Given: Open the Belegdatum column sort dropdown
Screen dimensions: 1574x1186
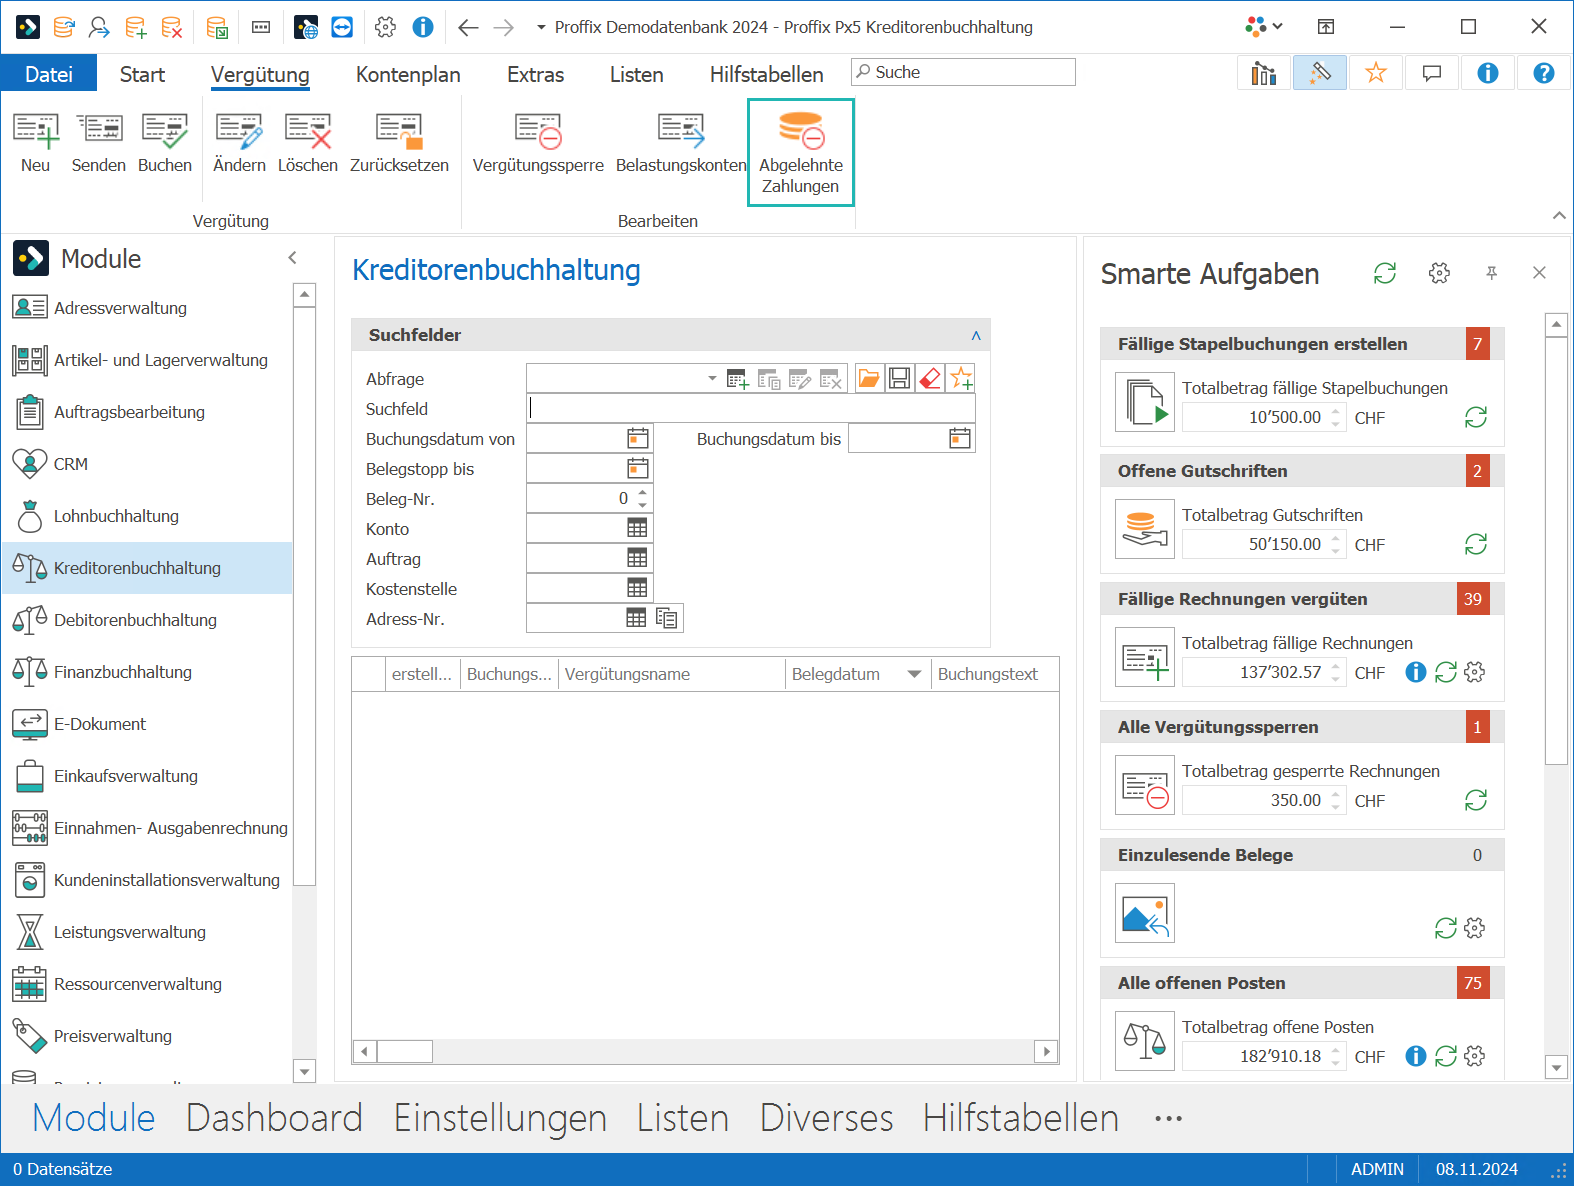Looking at the screenshot, I should click(914, 674).
